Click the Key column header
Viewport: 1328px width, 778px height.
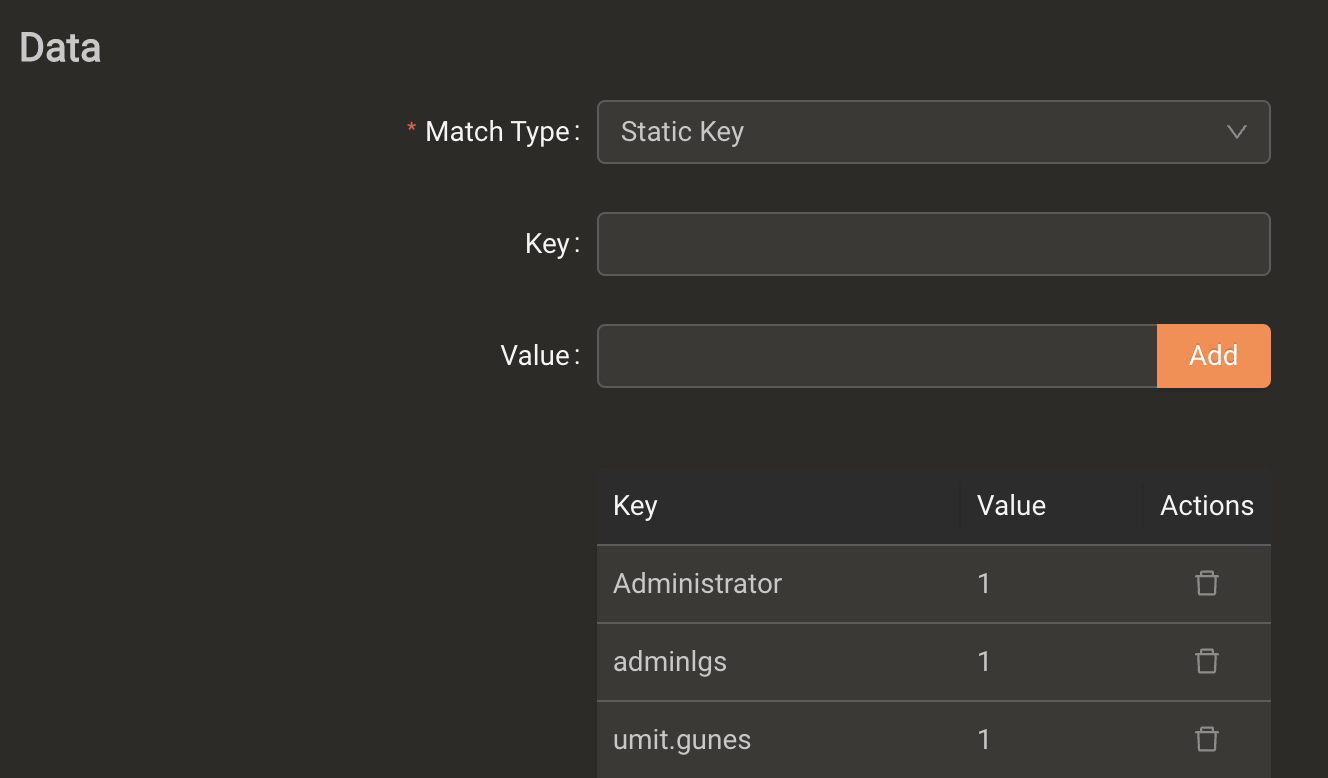[x=779, y=506]
